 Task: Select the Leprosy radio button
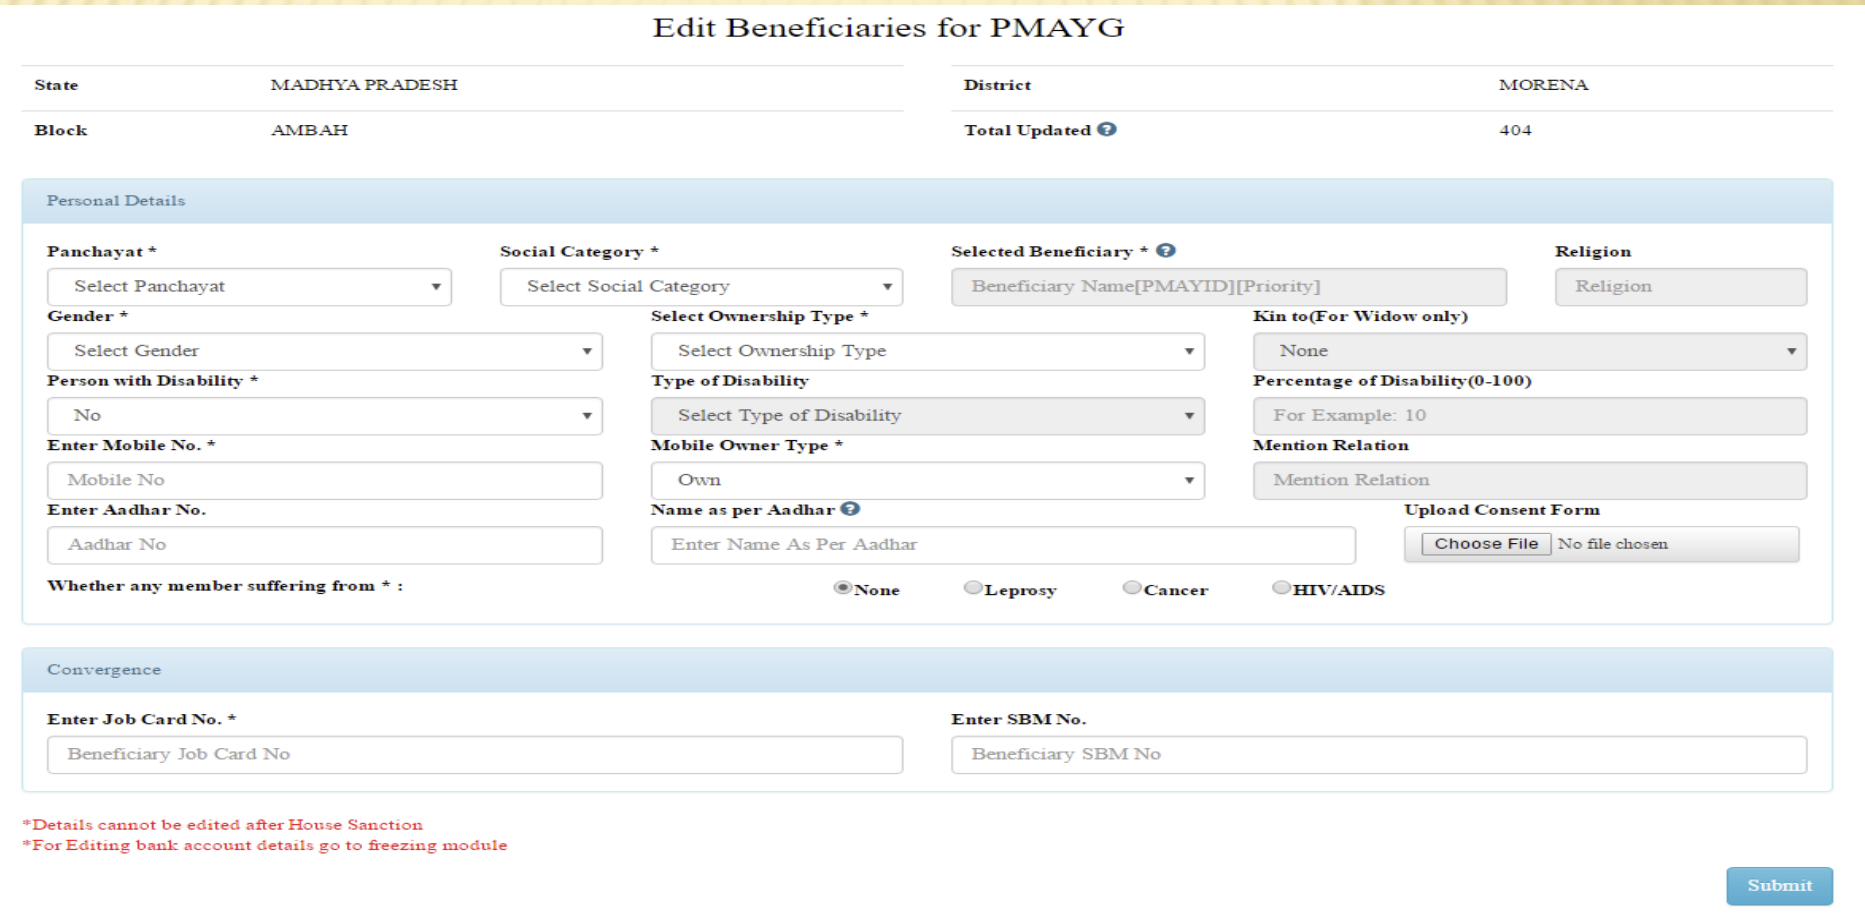[x=972, y=588]
